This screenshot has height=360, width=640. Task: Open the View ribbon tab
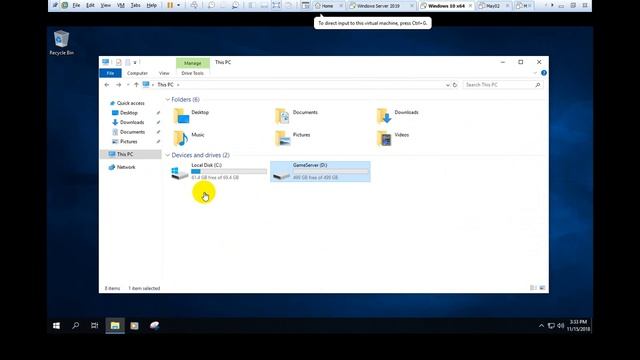164,73
